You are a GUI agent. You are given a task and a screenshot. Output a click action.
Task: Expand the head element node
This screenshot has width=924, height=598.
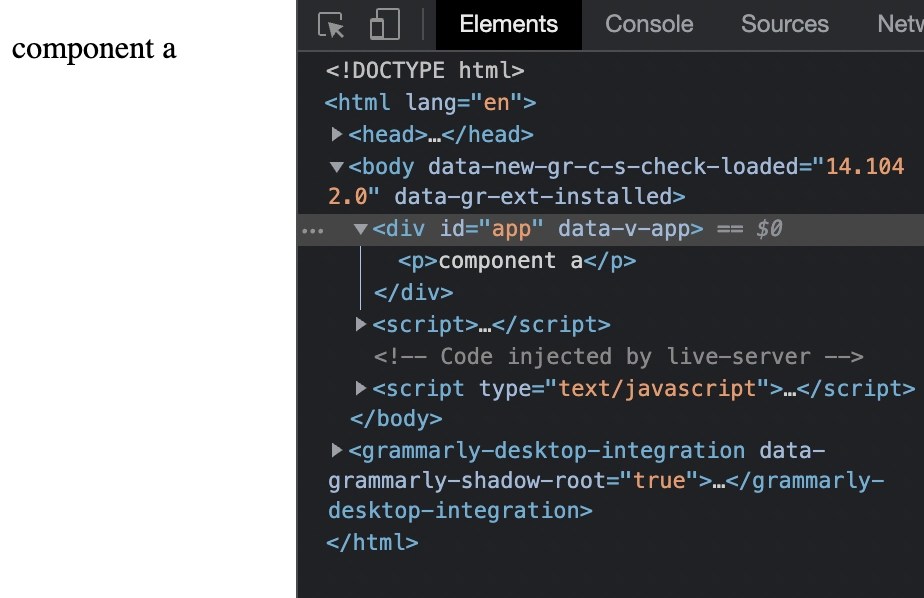(x=338, y=134)
